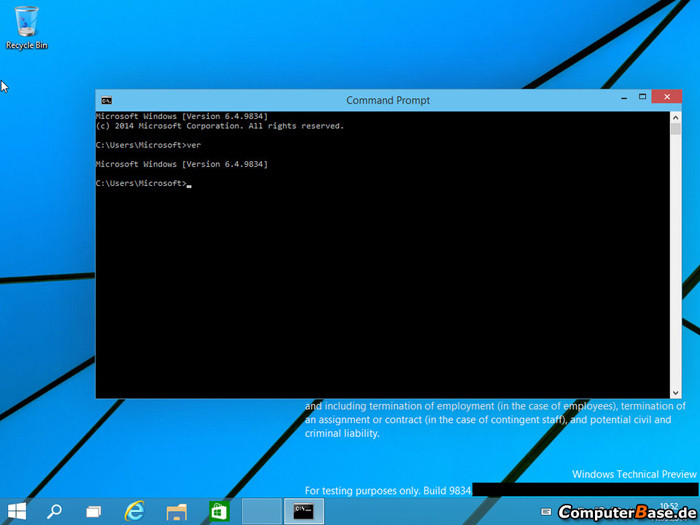The image size is (700, 525).
Task: Open the Recycle Bin desktop icon
Action: tap(27, 26)
